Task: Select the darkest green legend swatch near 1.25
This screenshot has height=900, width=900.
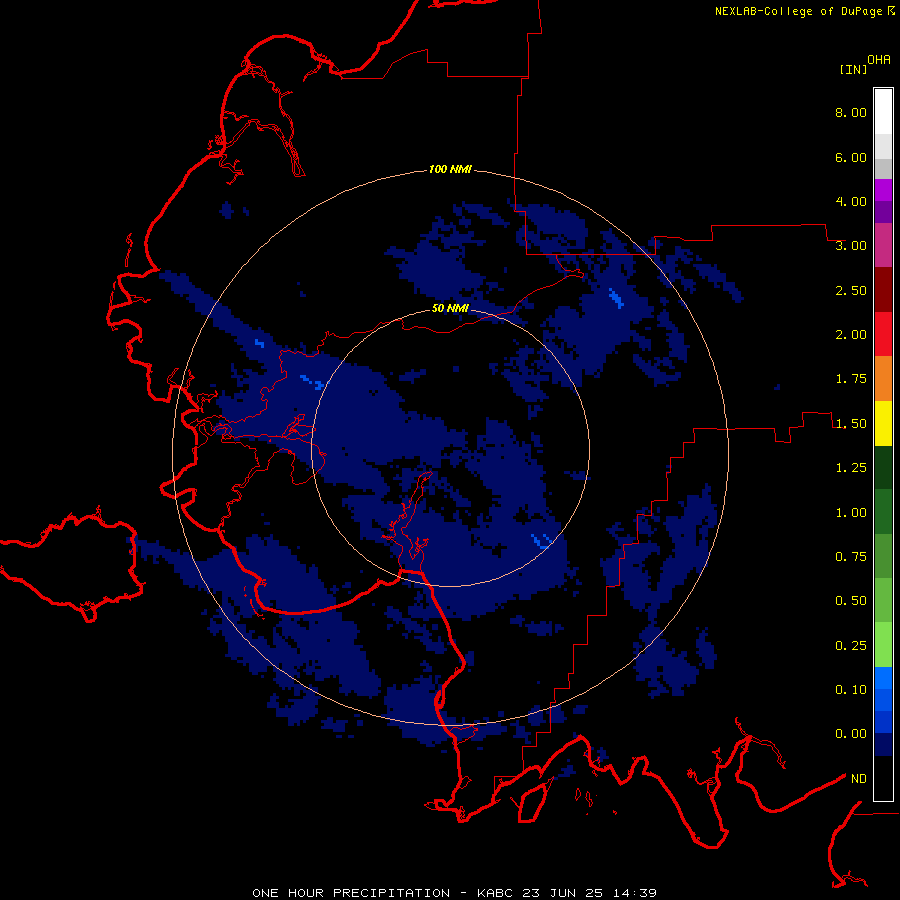Action: point(883,467)
